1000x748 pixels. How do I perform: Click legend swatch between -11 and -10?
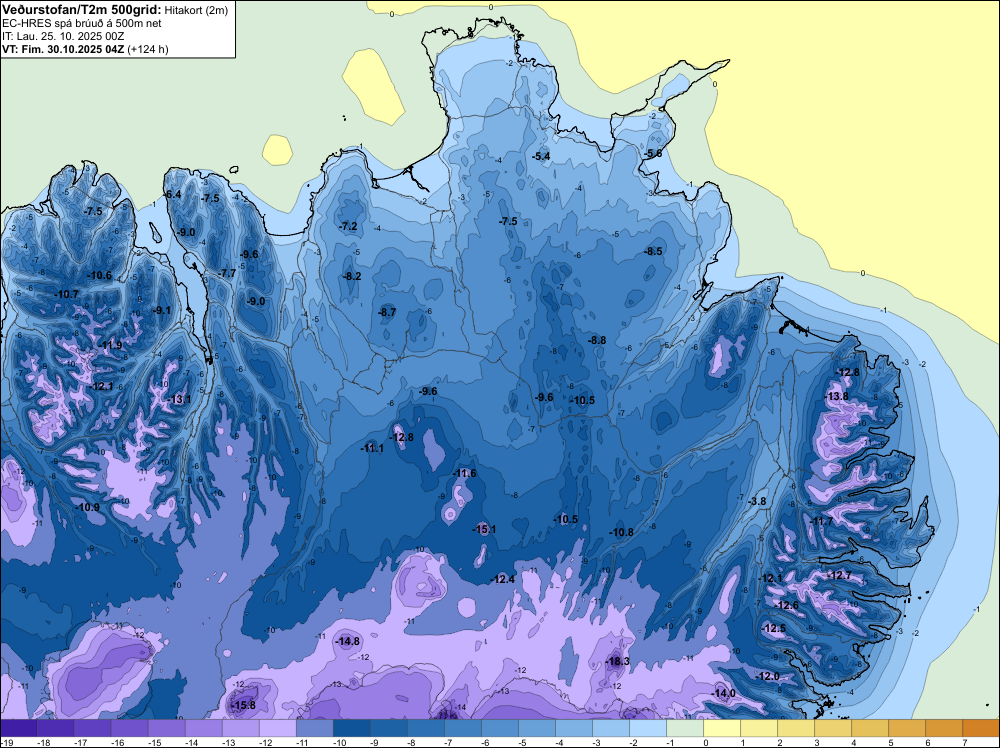pos(315,728)
